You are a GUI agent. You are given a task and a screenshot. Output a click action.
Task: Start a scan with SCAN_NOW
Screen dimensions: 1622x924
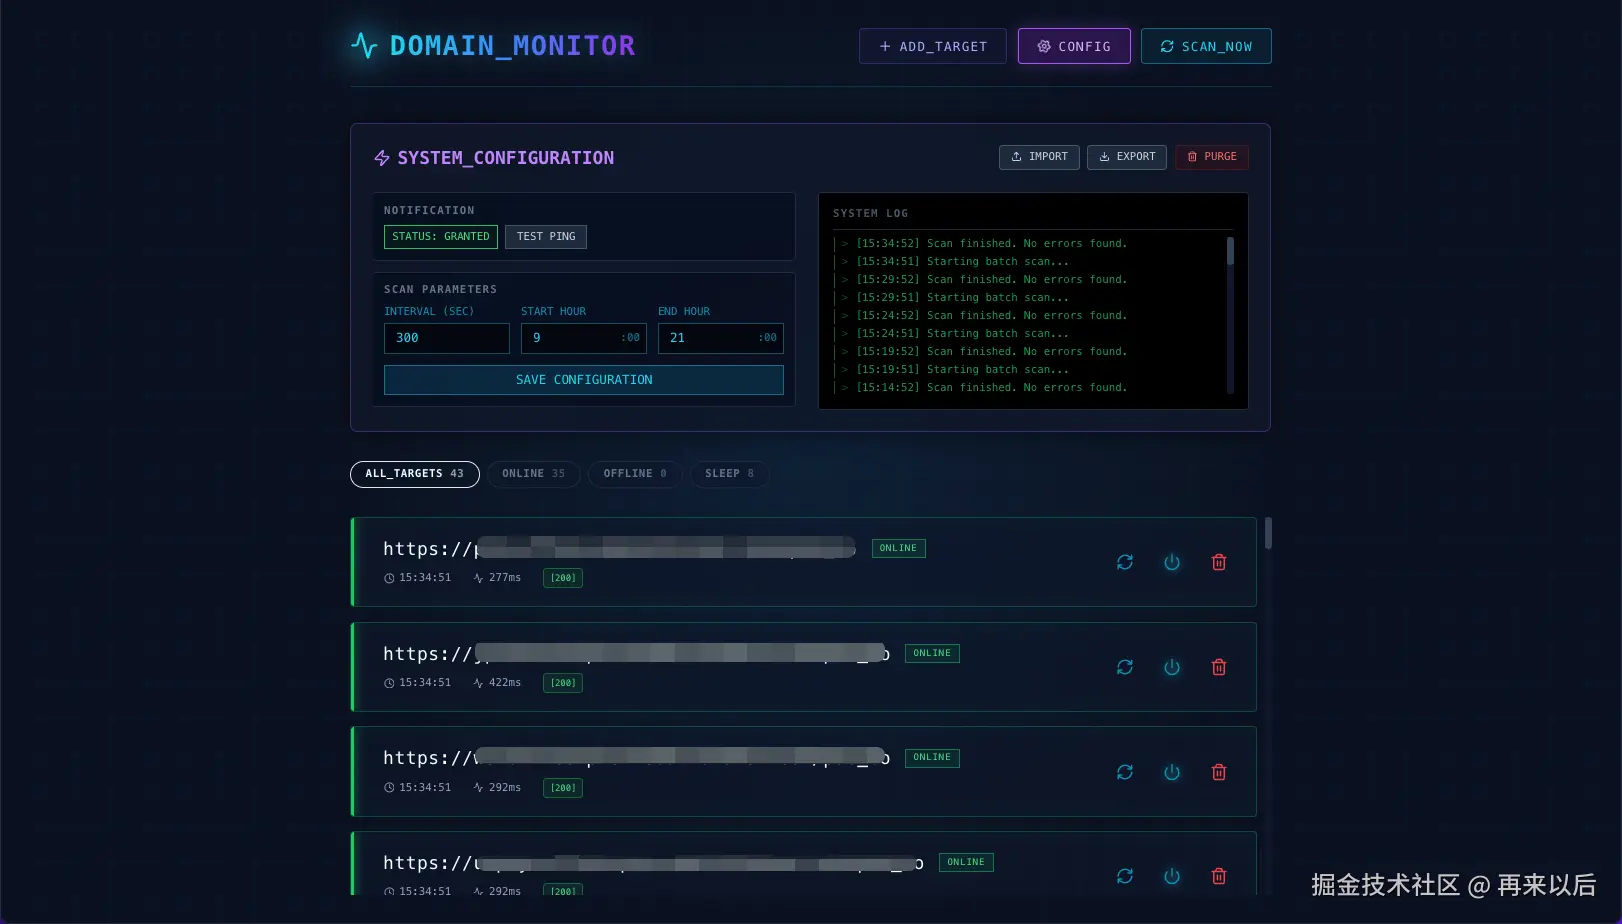pos(1206,46)
